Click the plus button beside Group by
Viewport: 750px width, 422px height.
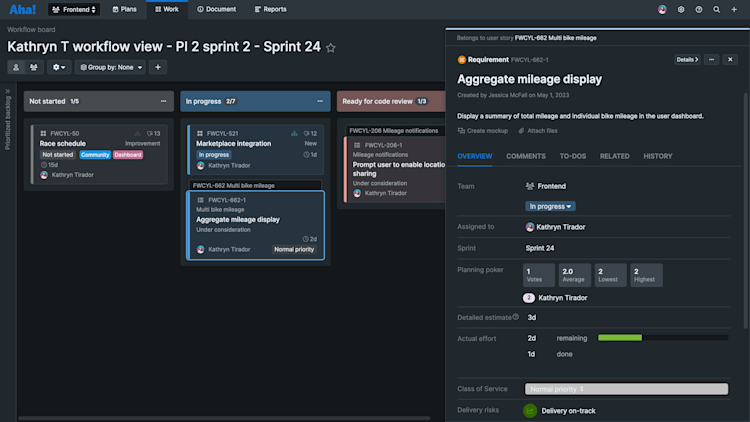[158, 67]
